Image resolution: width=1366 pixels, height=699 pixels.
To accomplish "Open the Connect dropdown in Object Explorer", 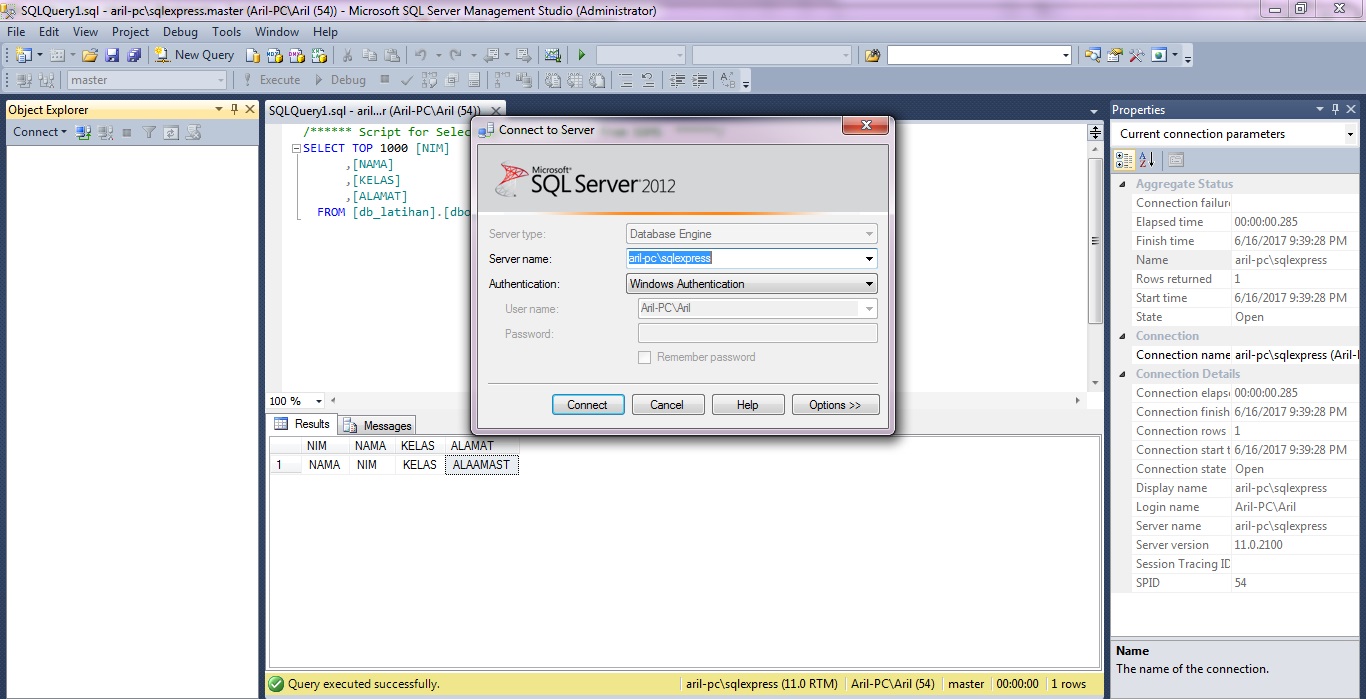I will point(40,132).
